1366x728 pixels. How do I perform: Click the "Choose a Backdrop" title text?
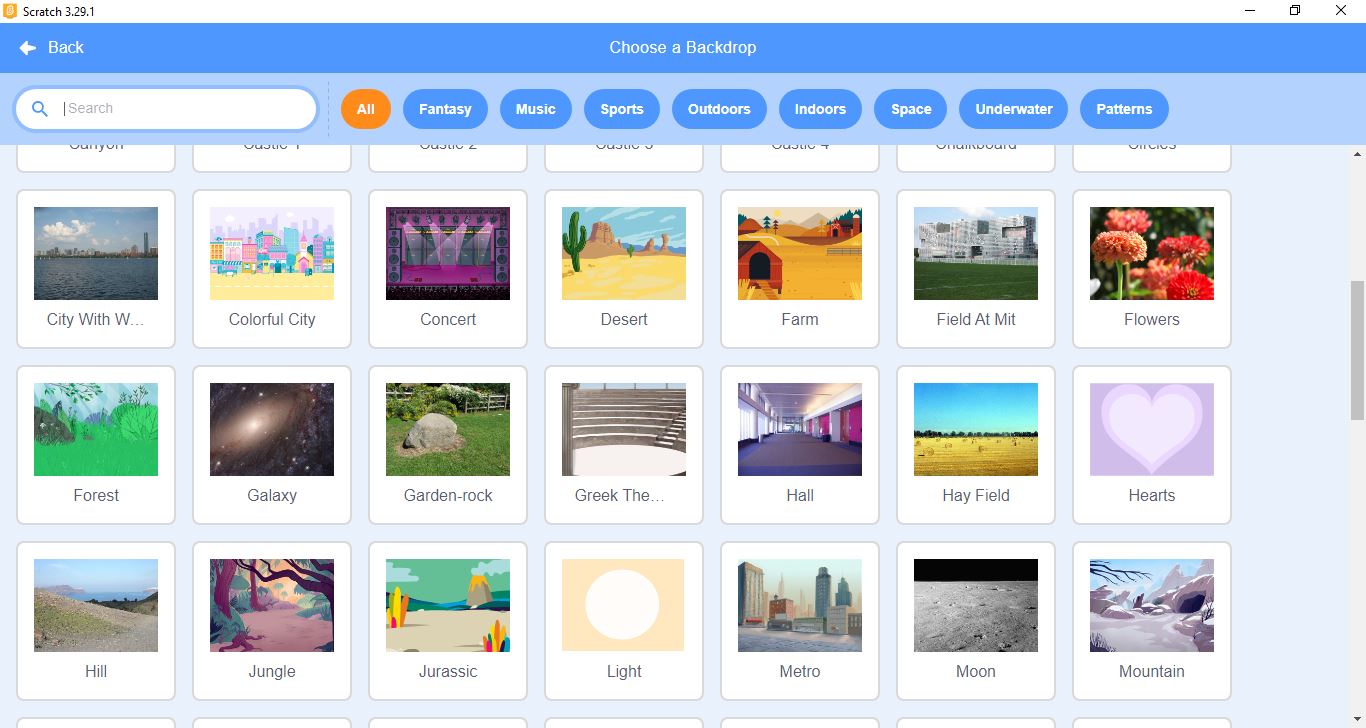click(x=683, y=47)
